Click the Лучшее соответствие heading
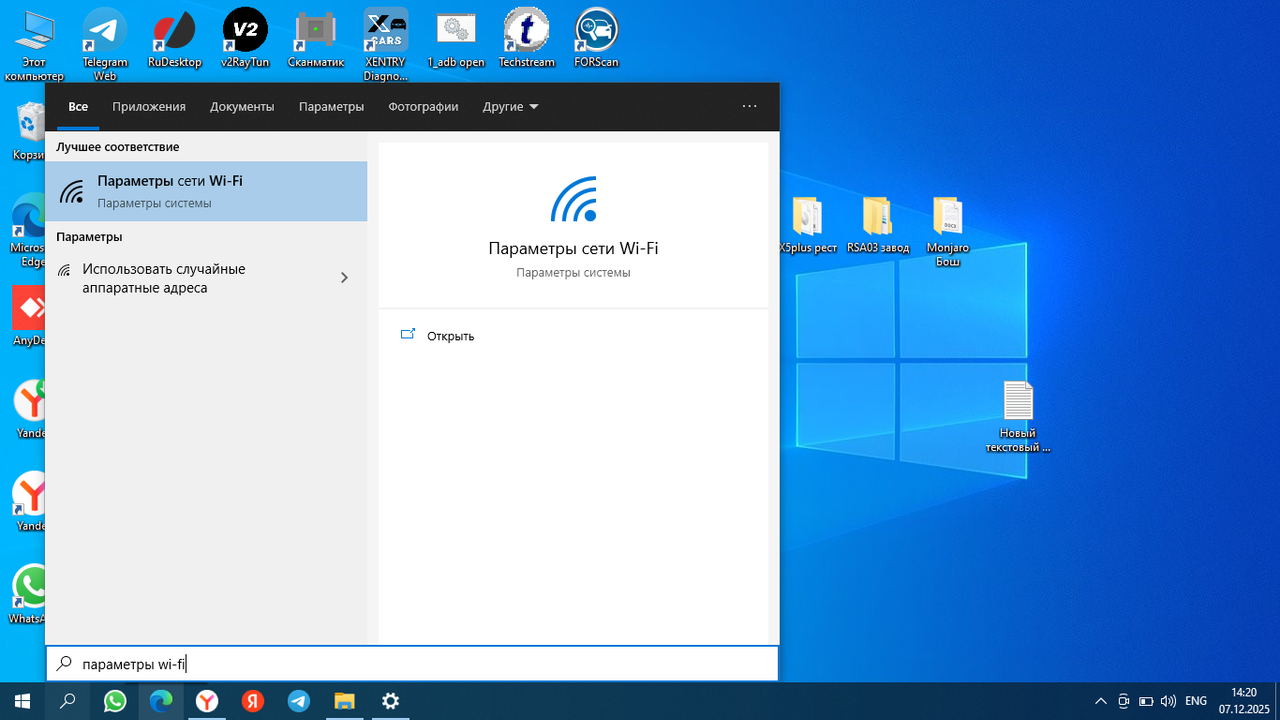The image size is (1280, 720). tap(118, 147)
